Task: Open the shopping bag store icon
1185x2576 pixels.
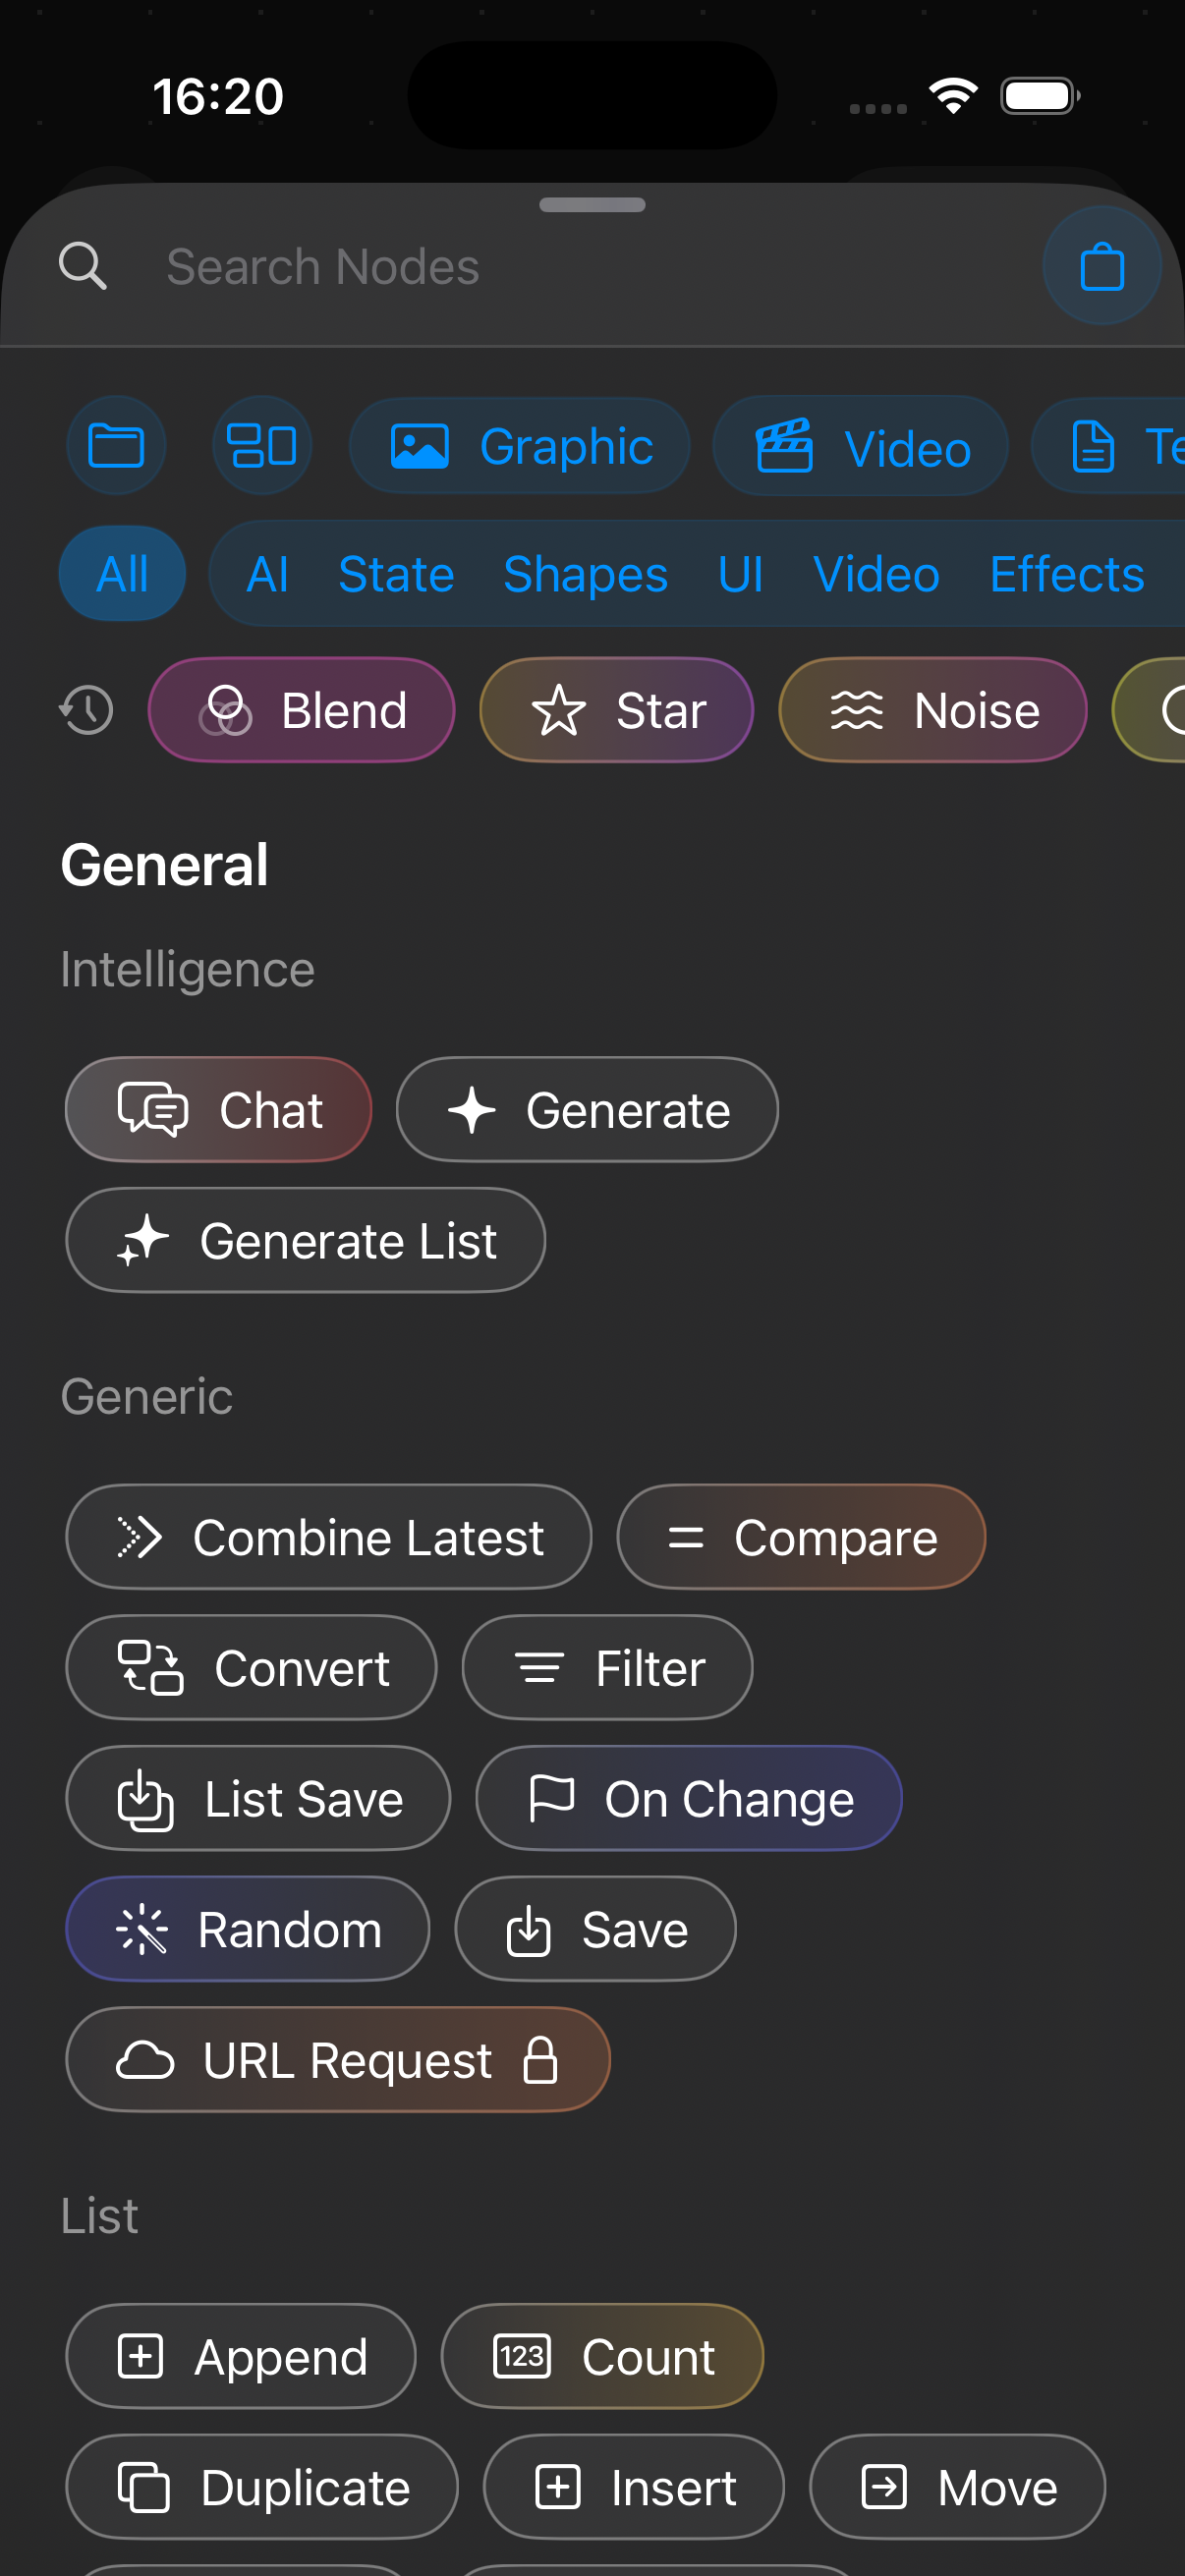Action: 1101,266
